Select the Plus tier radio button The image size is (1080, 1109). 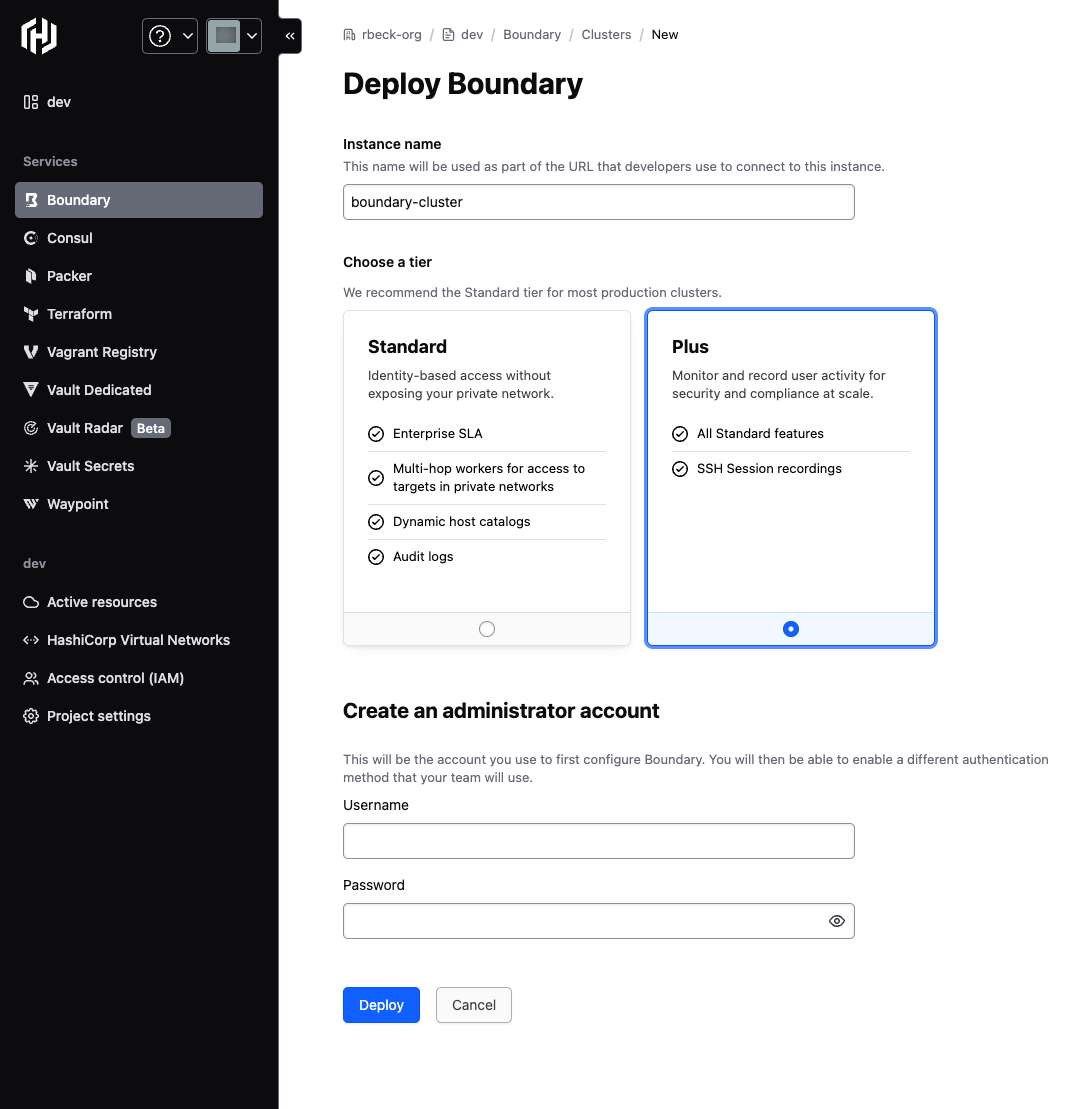point(791,629)
